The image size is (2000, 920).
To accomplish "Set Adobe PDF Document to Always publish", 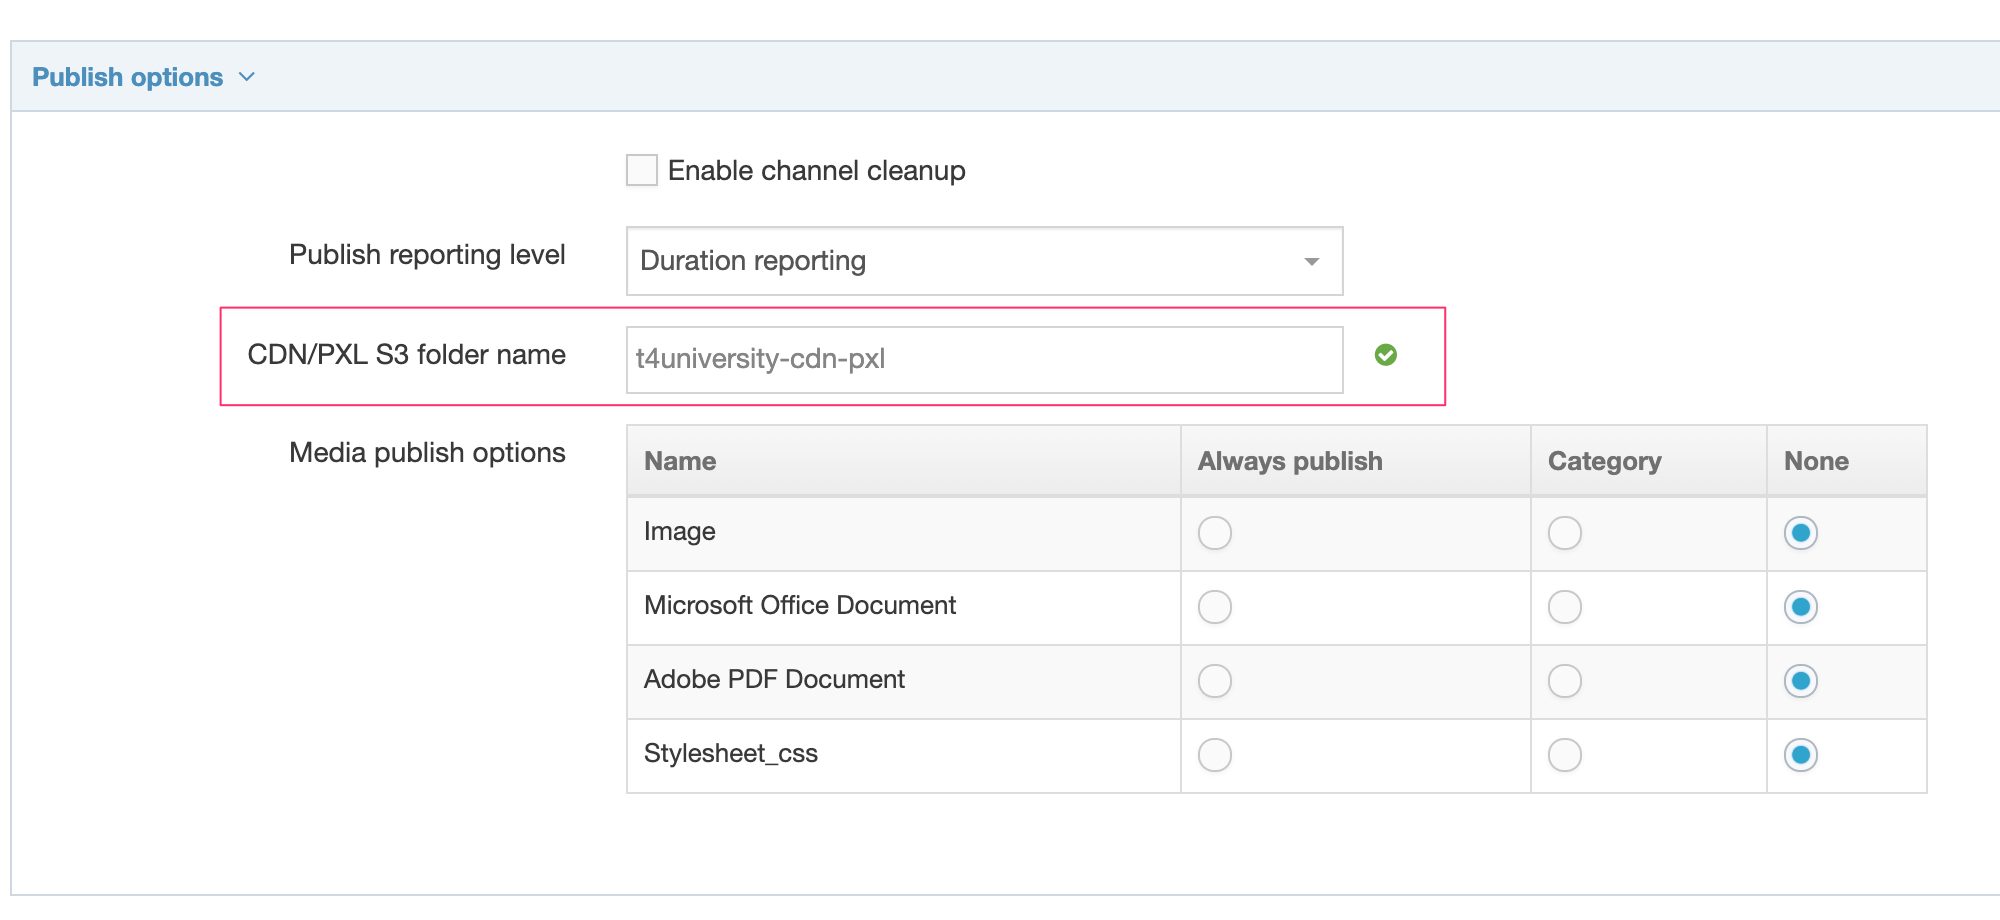I will (1214, 681).
